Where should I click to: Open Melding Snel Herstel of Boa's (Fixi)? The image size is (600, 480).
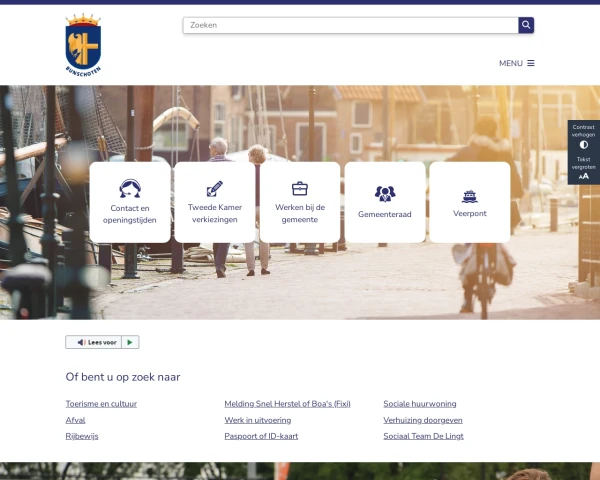click(x=287, y=404)
